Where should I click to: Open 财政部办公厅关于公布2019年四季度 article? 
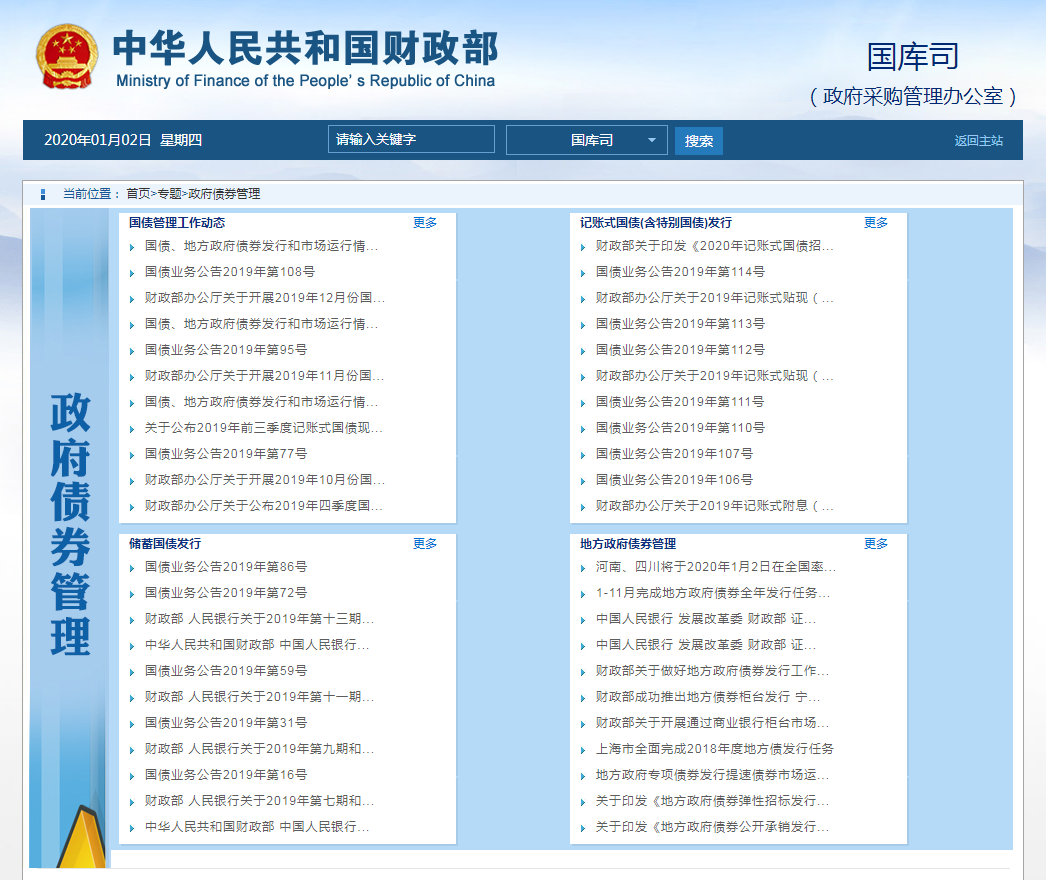point(264,506)
